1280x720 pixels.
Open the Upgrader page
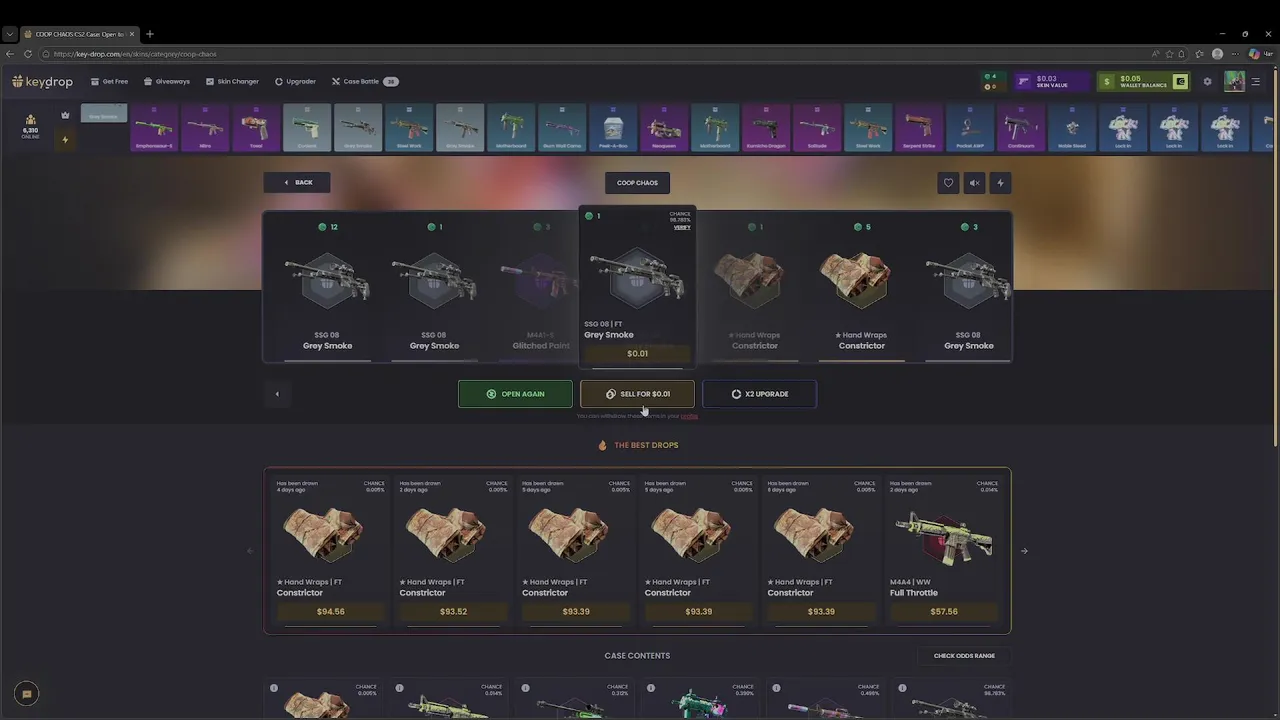pyautogui.click(x=295, y=81)
